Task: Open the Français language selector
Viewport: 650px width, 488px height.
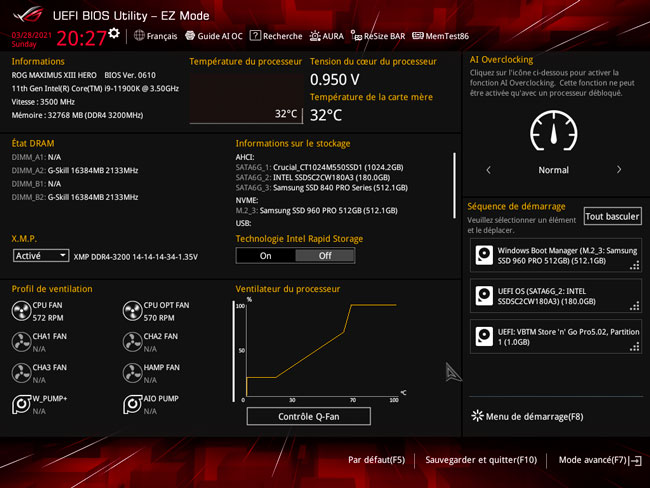Action: pyautogui.click(x=154, y=36)
